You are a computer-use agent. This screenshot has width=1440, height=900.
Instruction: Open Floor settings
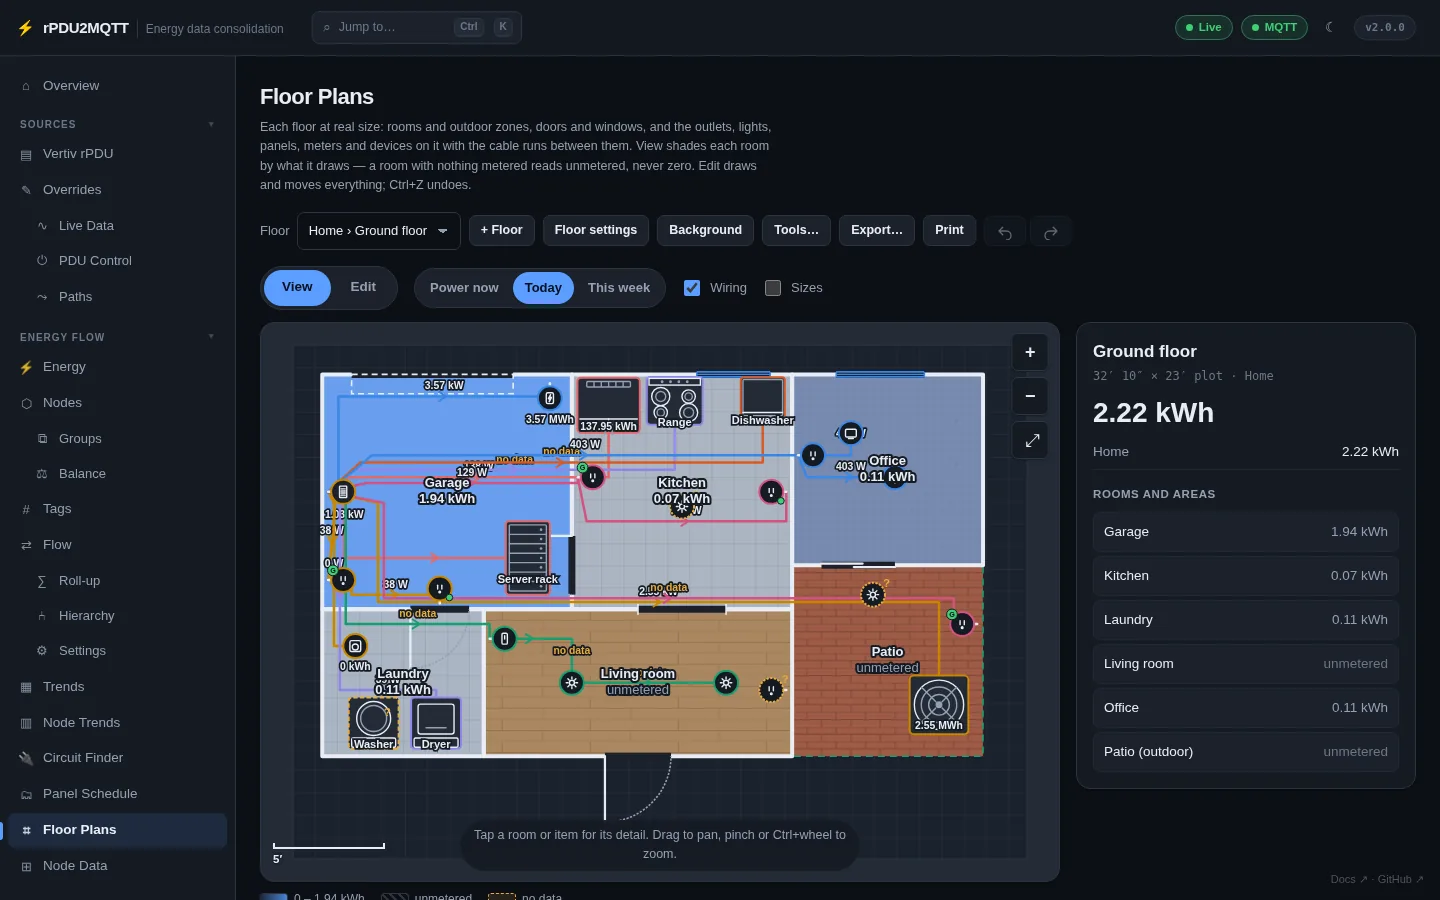[596, 230]
